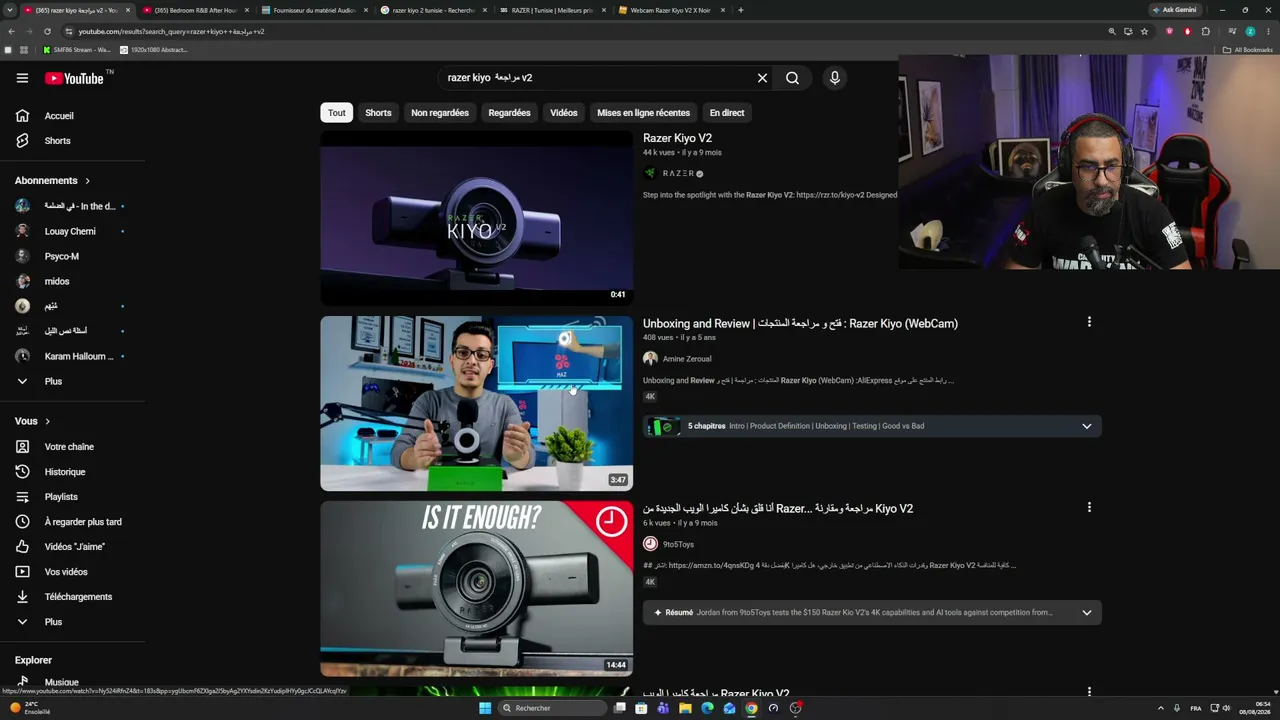
Task: Play the Unboxing and Review thumbnail
Action: point(476,403)
